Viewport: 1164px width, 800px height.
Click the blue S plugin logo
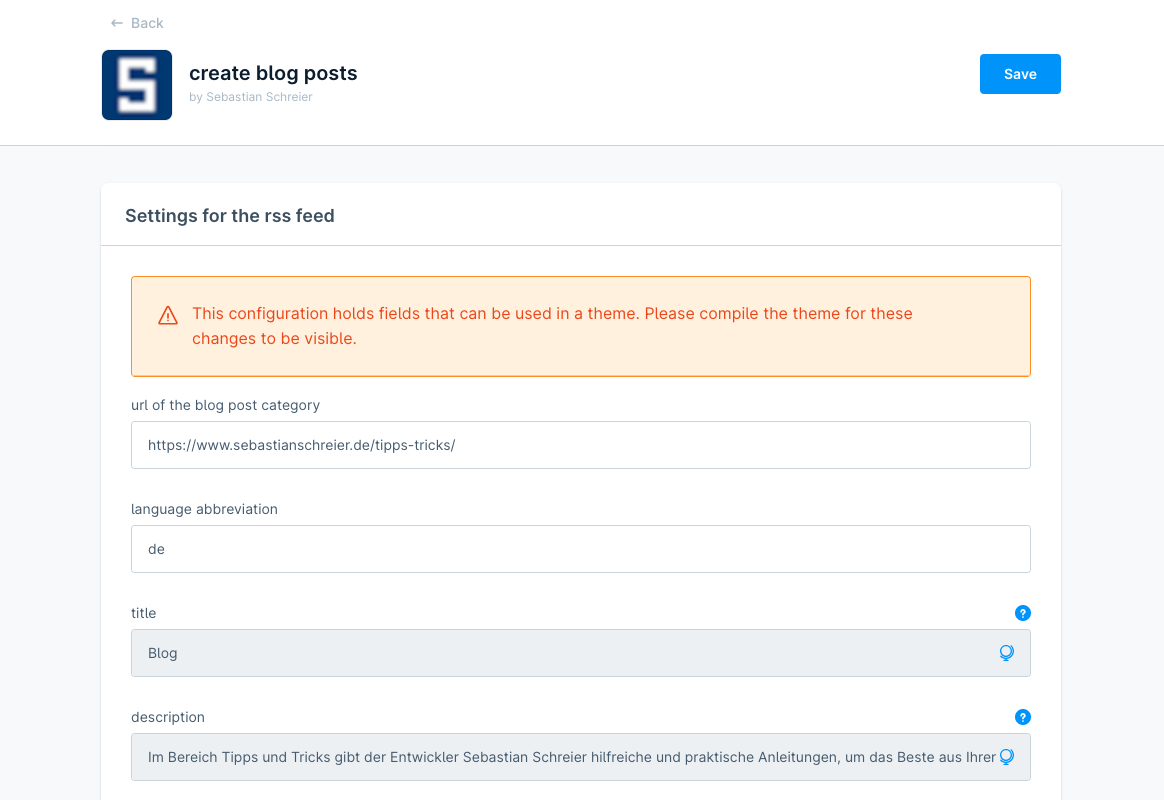(137, 85)
